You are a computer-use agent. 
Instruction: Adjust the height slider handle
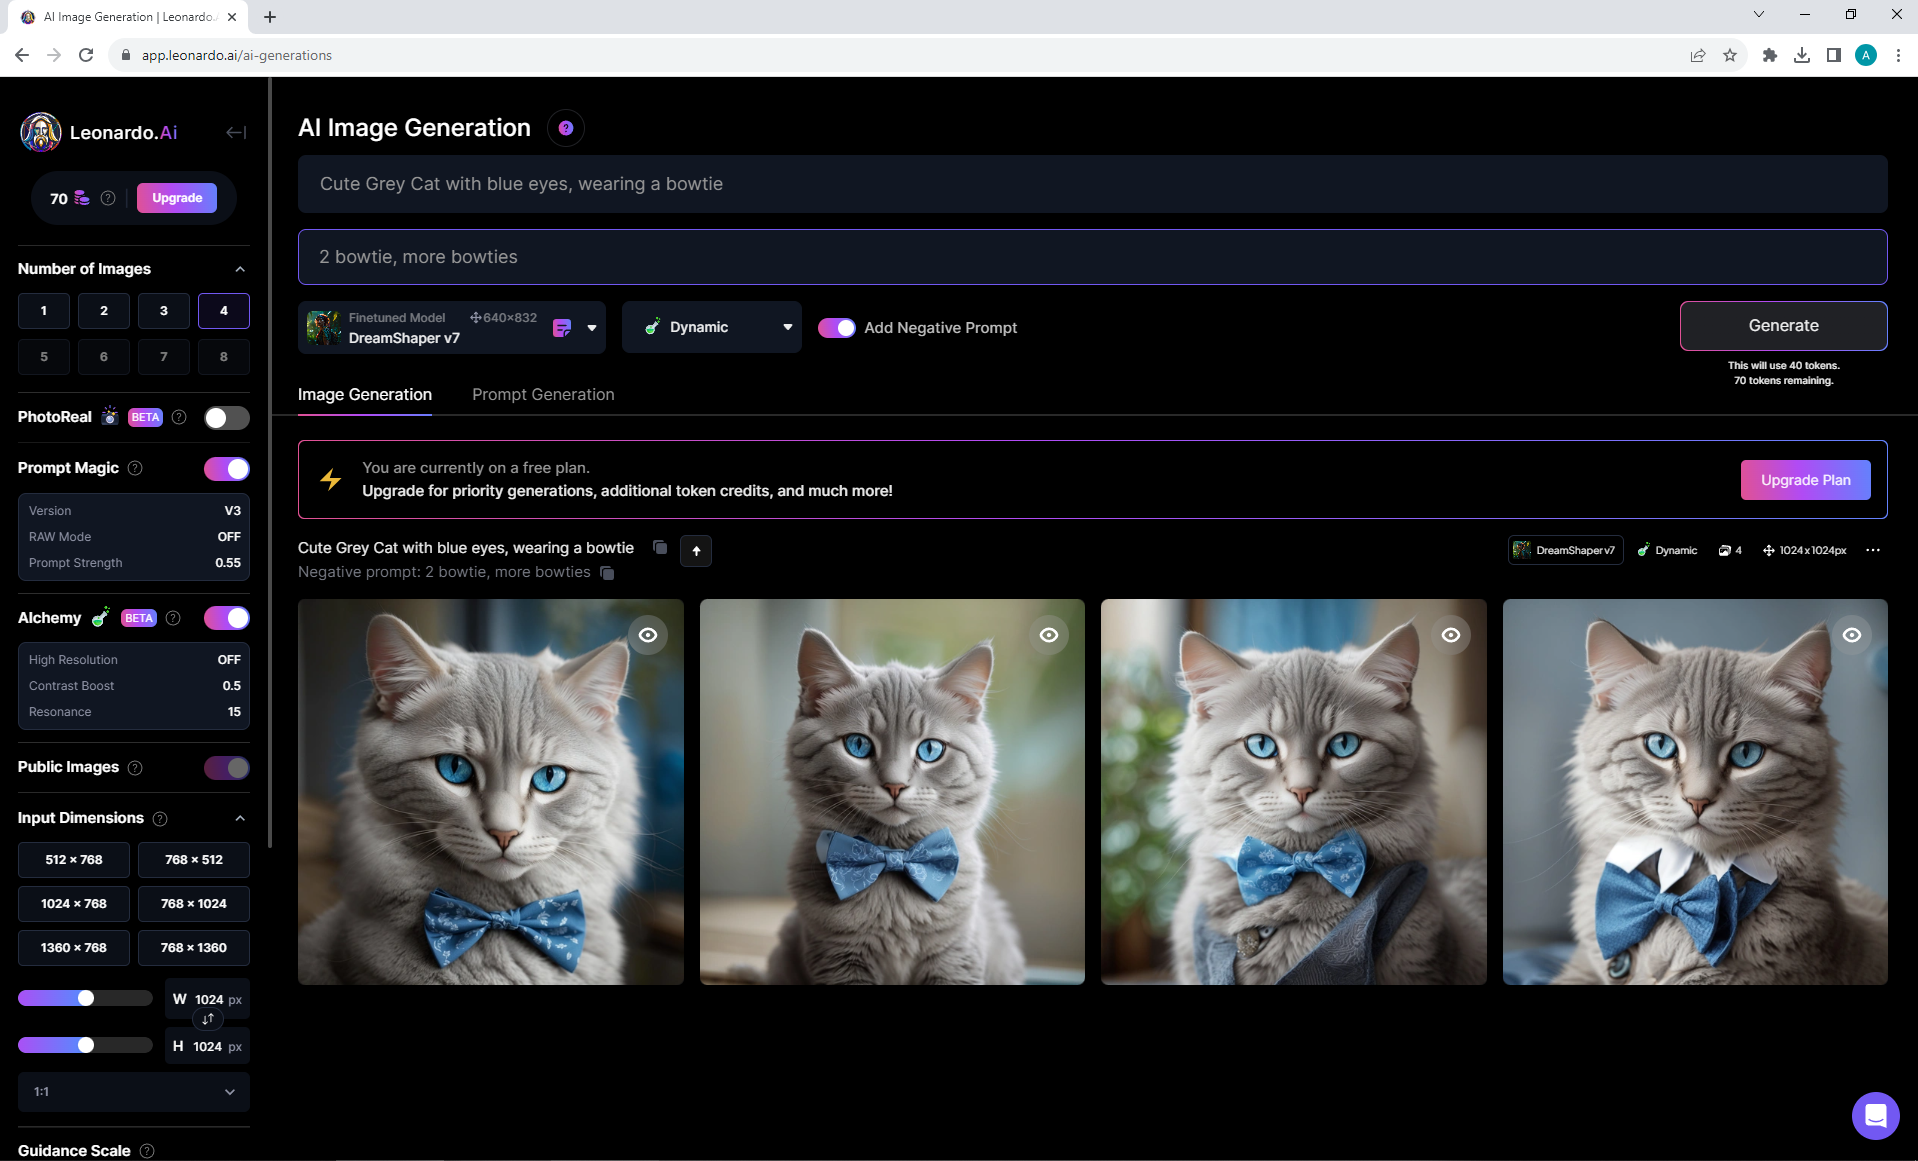pyautogui.click(x=86, y=1045)
